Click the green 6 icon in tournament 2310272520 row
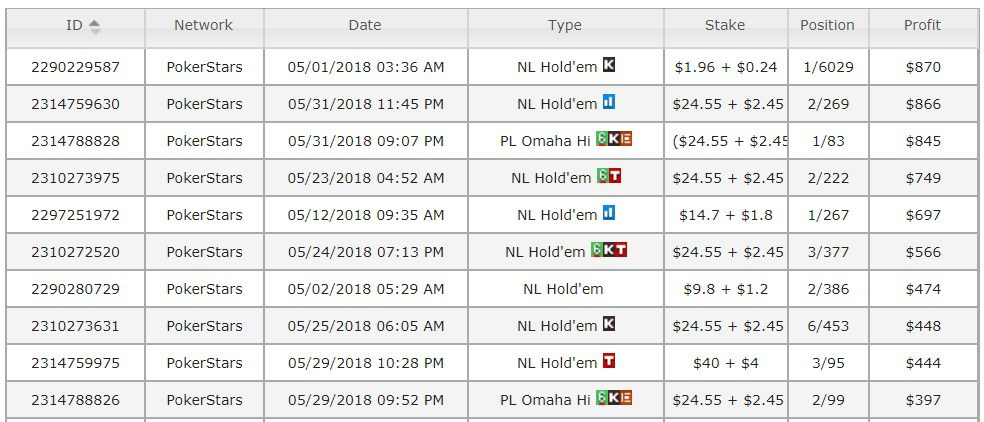The image size is (984, 422). (596, 251)
